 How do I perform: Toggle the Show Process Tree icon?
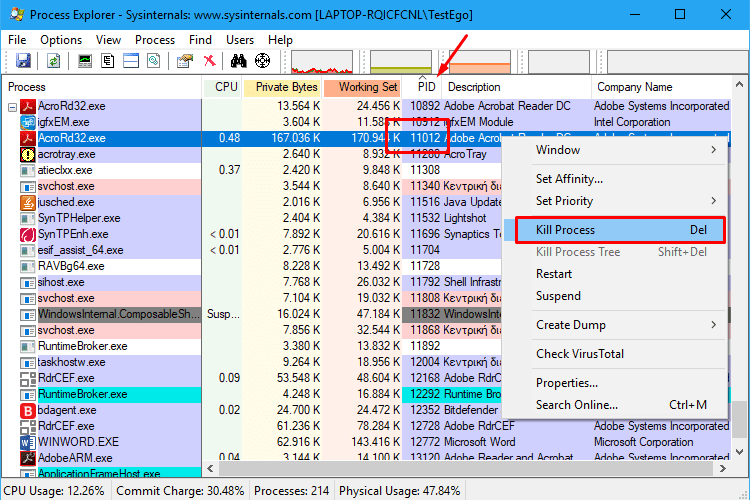(x=108, y=61)
